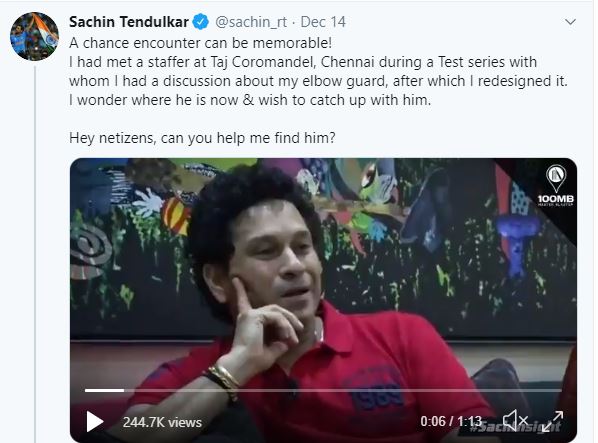Click the video frame showing the red polo shirt
This screenshot has height=443, width=598.
tap(323, 300)
